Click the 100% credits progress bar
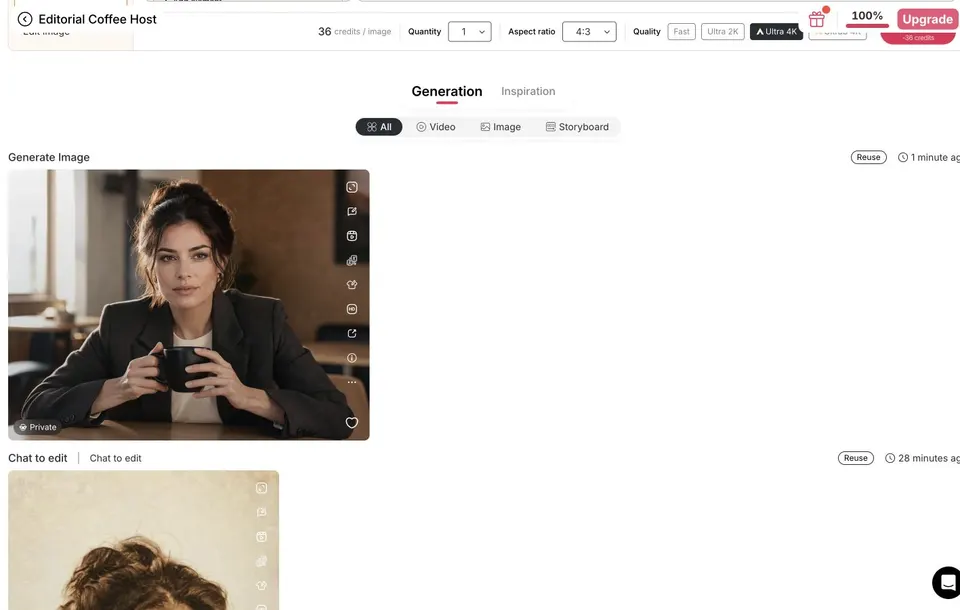This screenshot has height=610, width=960. [x=867, y=25]
